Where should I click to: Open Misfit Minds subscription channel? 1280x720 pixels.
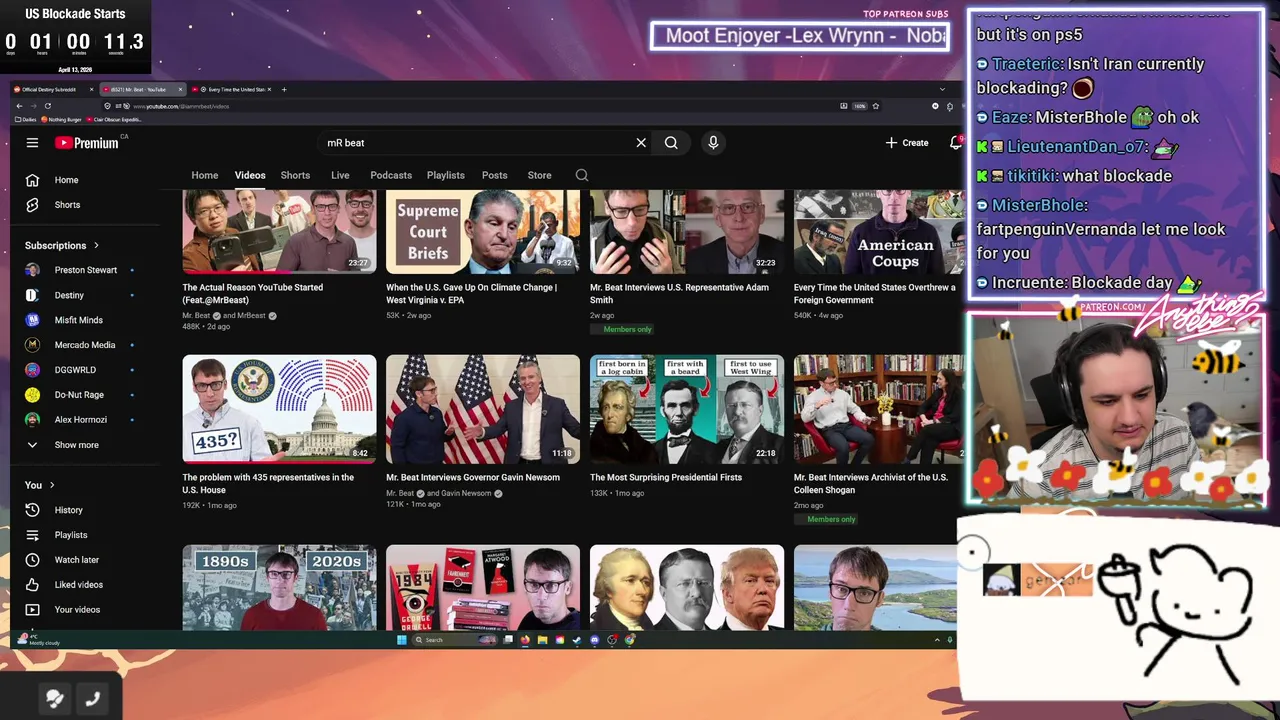[x=79, y=320]
